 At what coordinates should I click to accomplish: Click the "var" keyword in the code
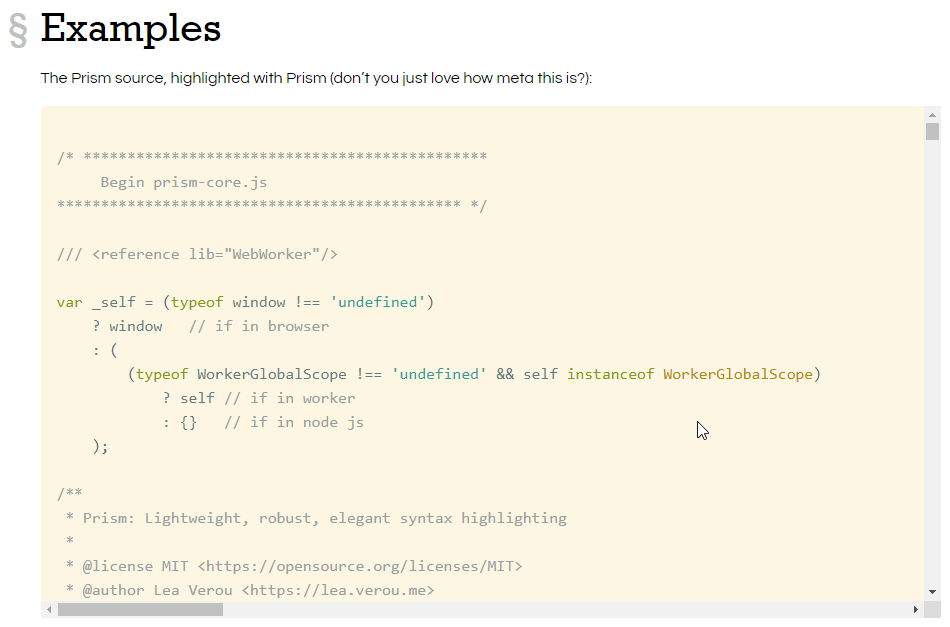click(x=70, y=302)
